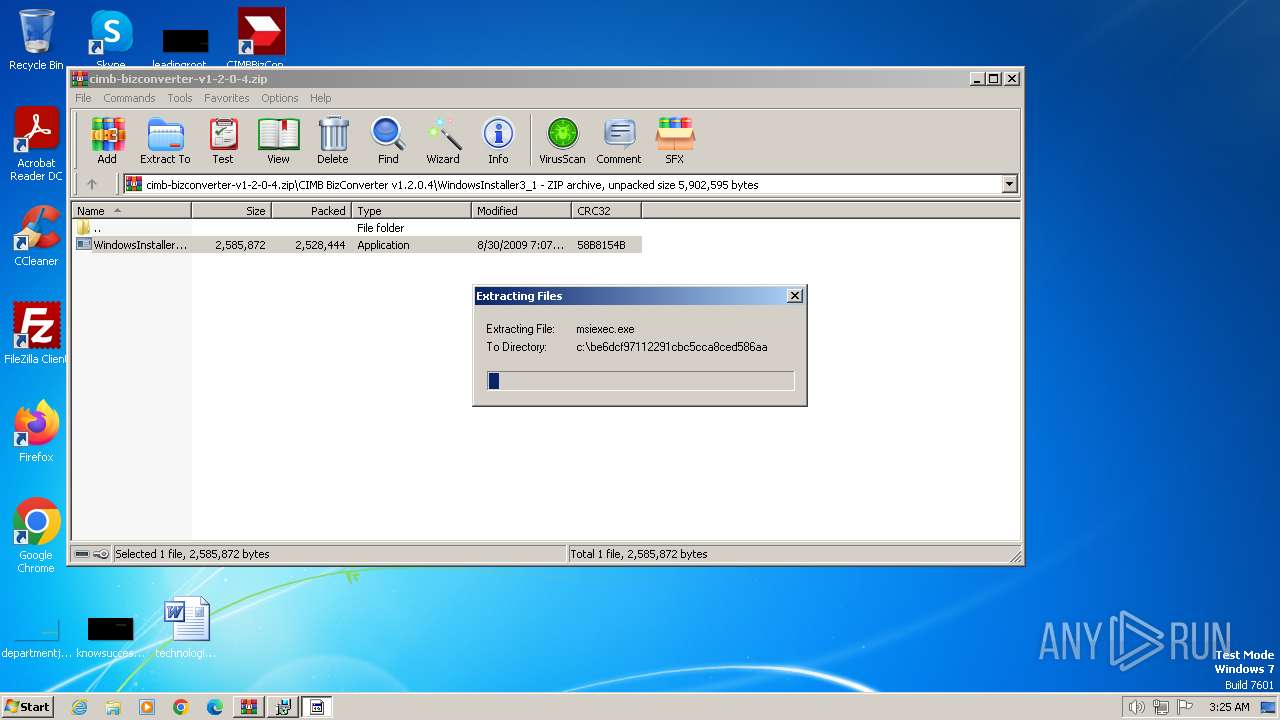The image size is (1280, 720).
Task: Open the Help menu
Action: [321, 98]
